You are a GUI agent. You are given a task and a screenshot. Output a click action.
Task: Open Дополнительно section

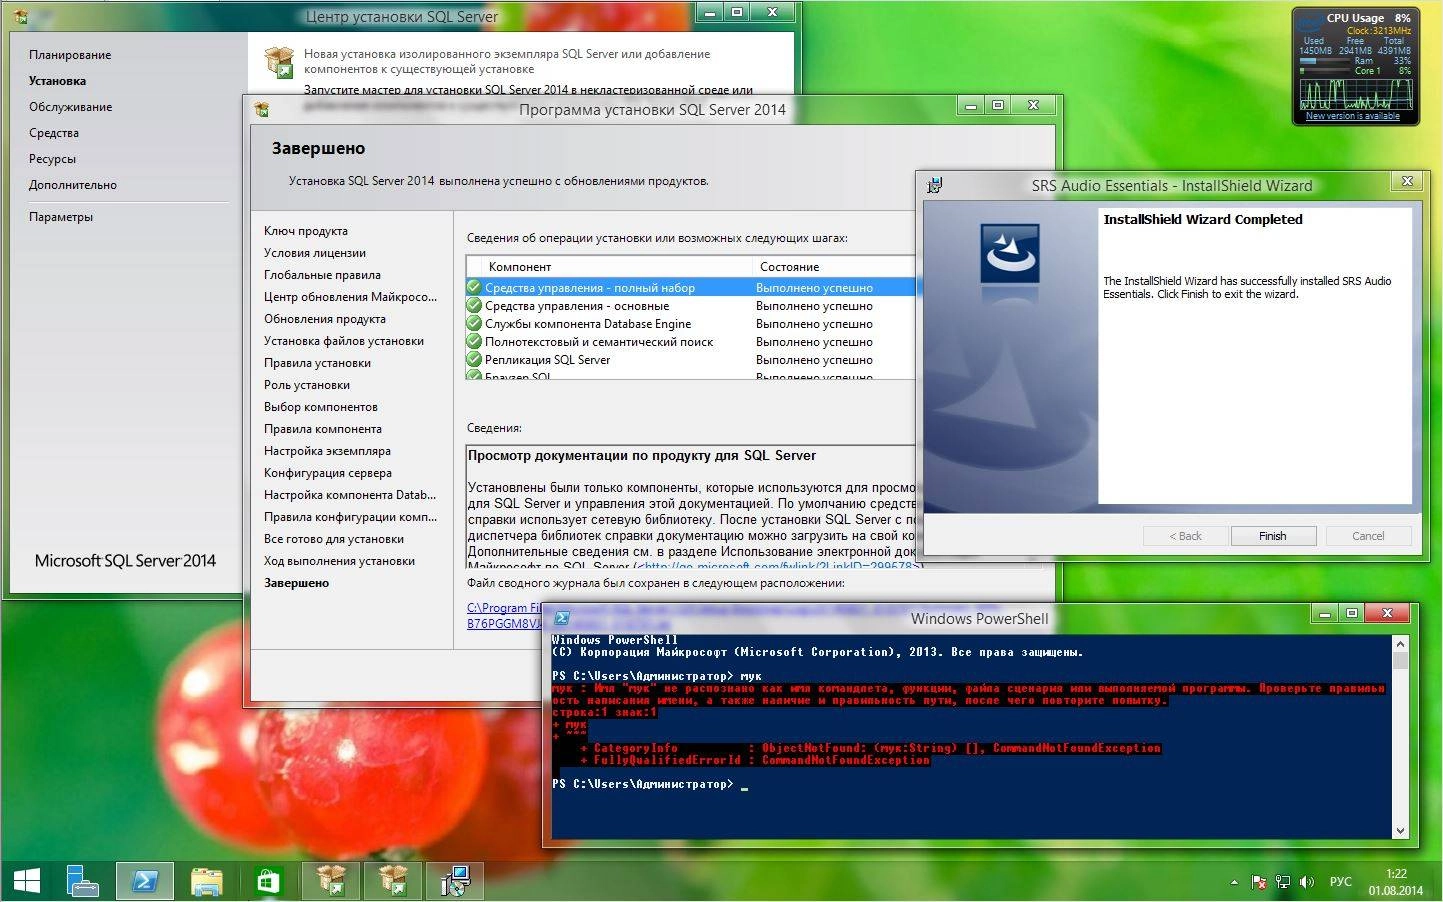[x=73, y=185]
